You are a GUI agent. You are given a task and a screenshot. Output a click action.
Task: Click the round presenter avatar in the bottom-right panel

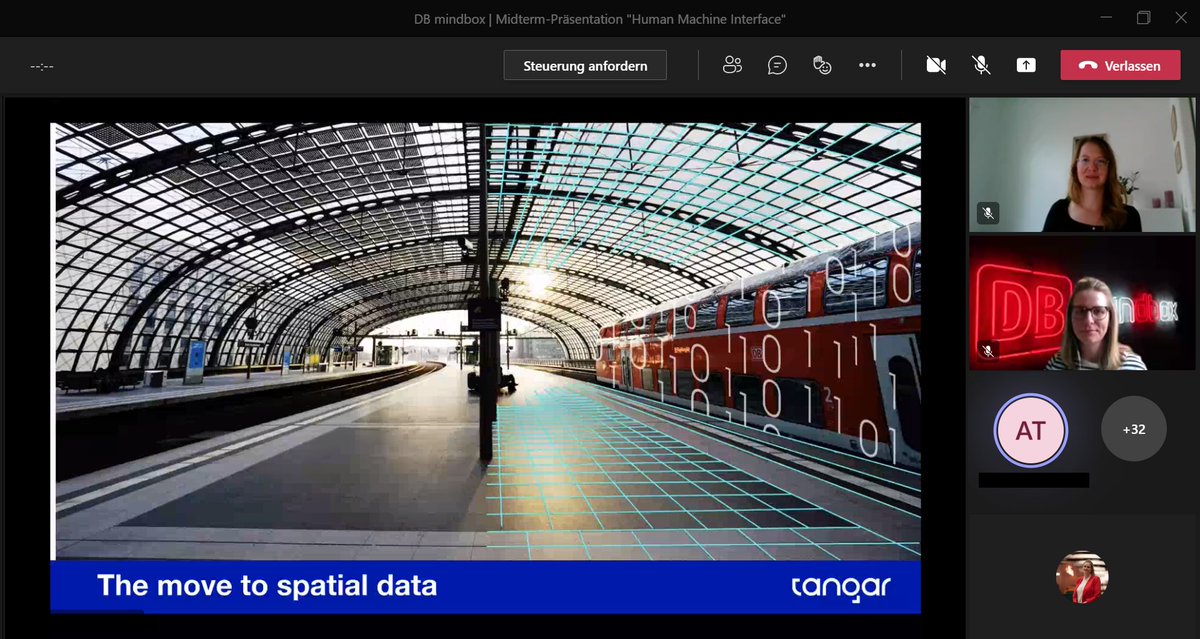1082,577
